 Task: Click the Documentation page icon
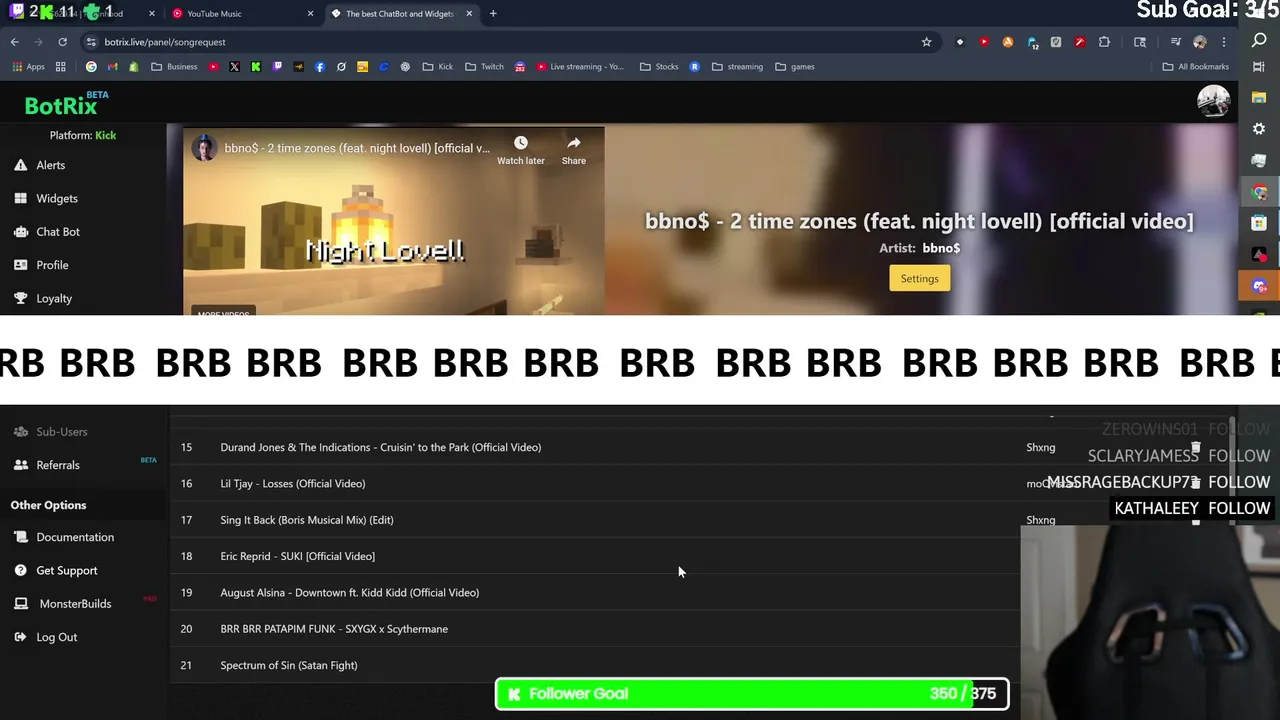click(x=20, y=537)
